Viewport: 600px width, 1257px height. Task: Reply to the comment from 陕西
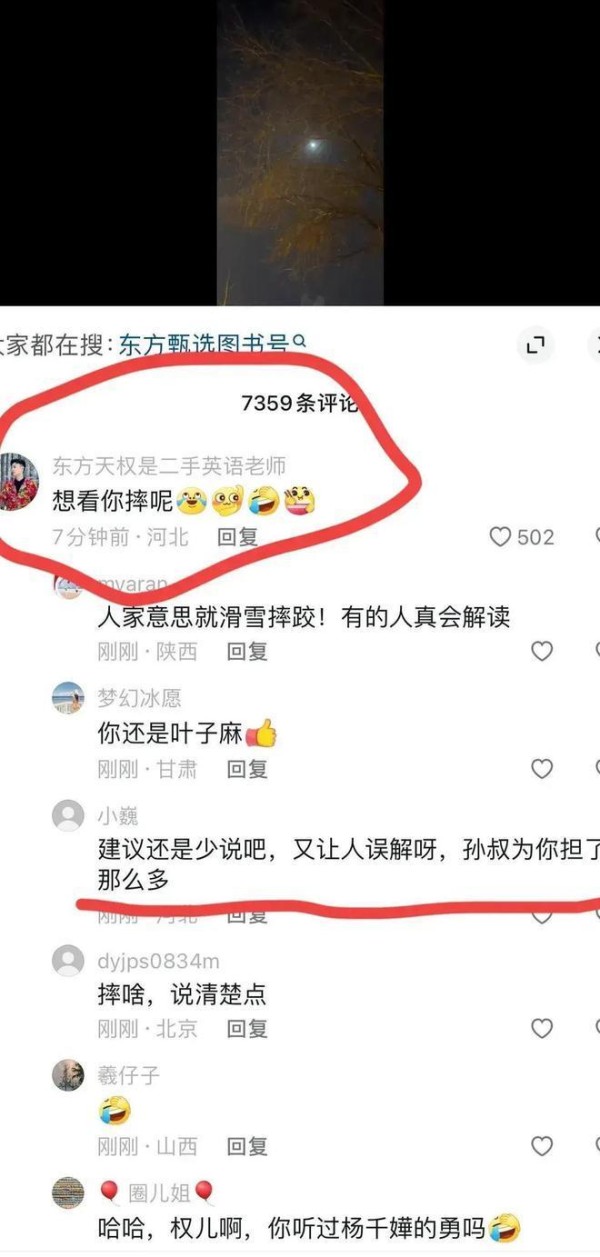[247, 652]
